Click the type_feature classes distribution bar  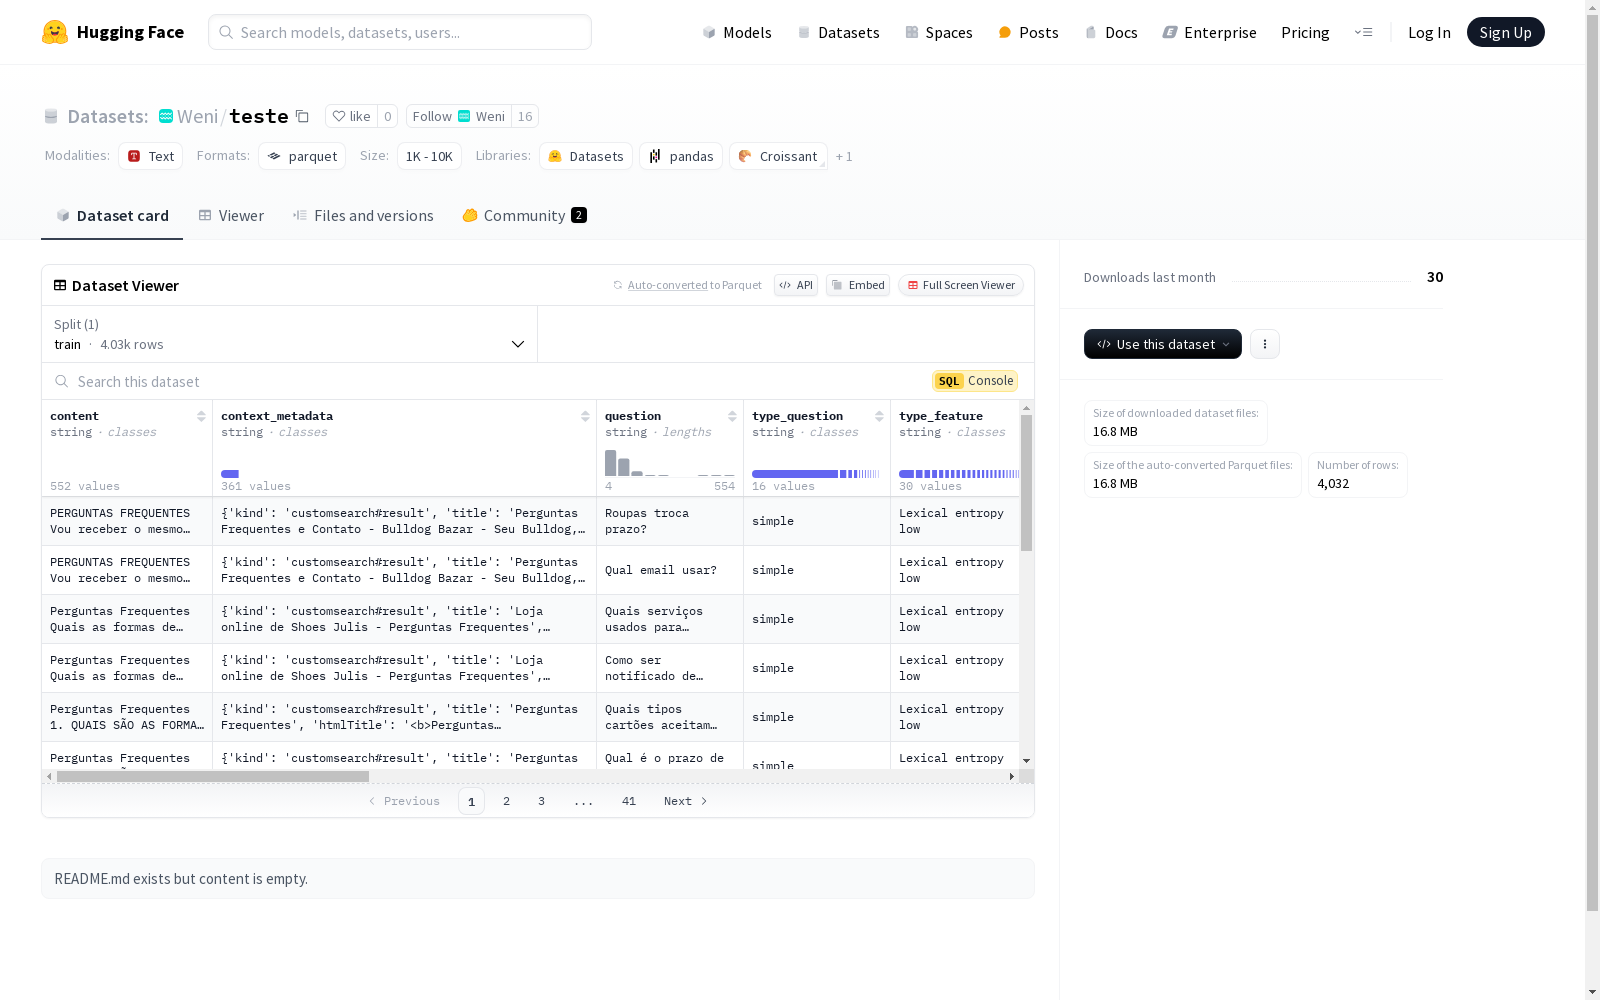[959, 474]
